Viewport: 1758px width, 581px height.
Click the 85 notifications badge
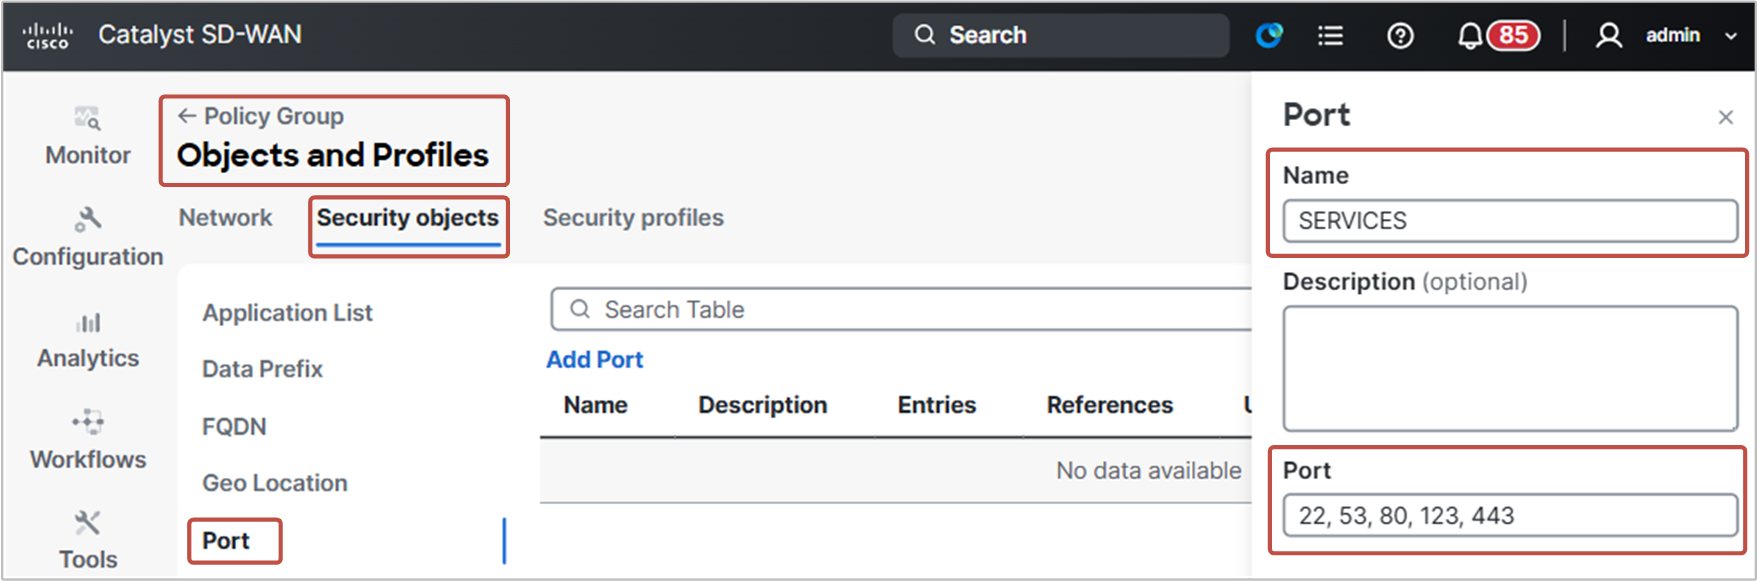point(1513,36)
